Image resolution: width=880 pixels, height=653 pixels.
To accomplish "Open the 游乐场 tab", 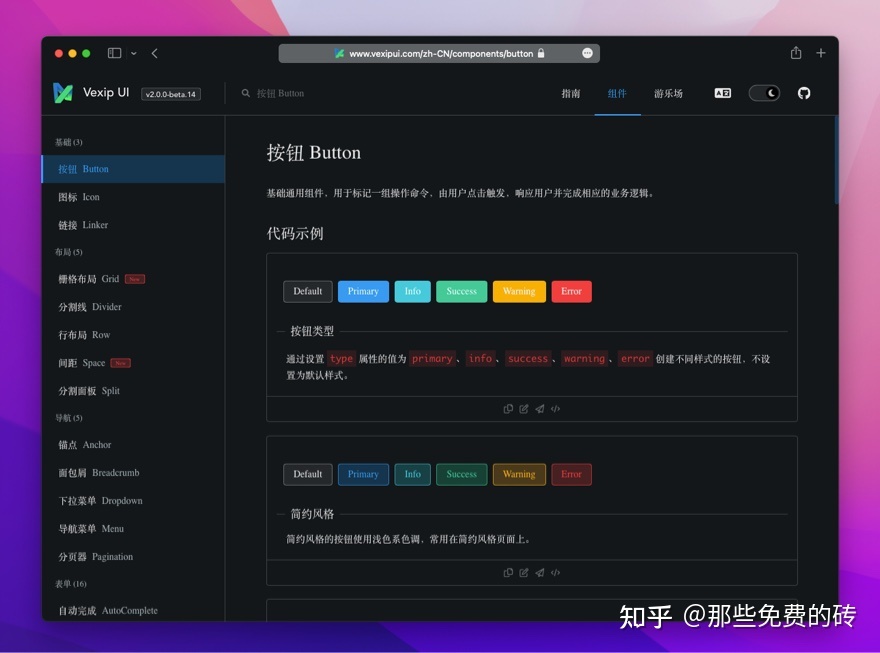I will click(668, 94).
